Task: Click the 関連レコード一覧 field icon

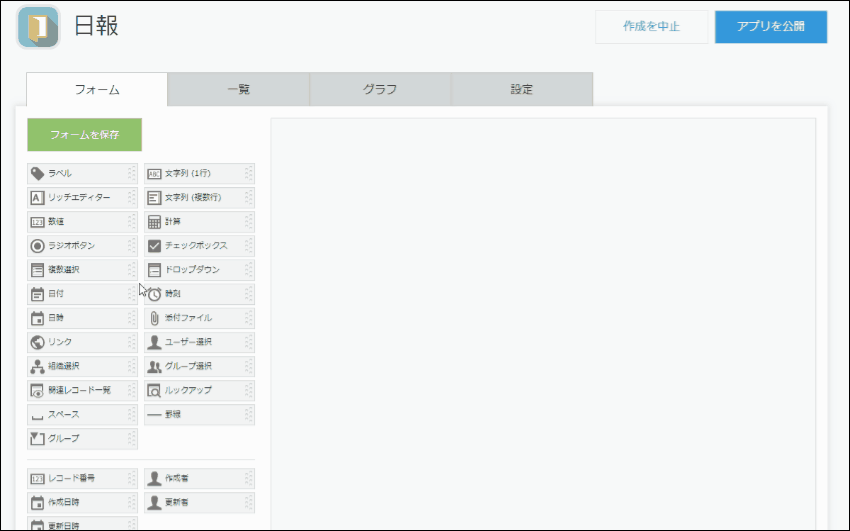Action: (38, 390)
